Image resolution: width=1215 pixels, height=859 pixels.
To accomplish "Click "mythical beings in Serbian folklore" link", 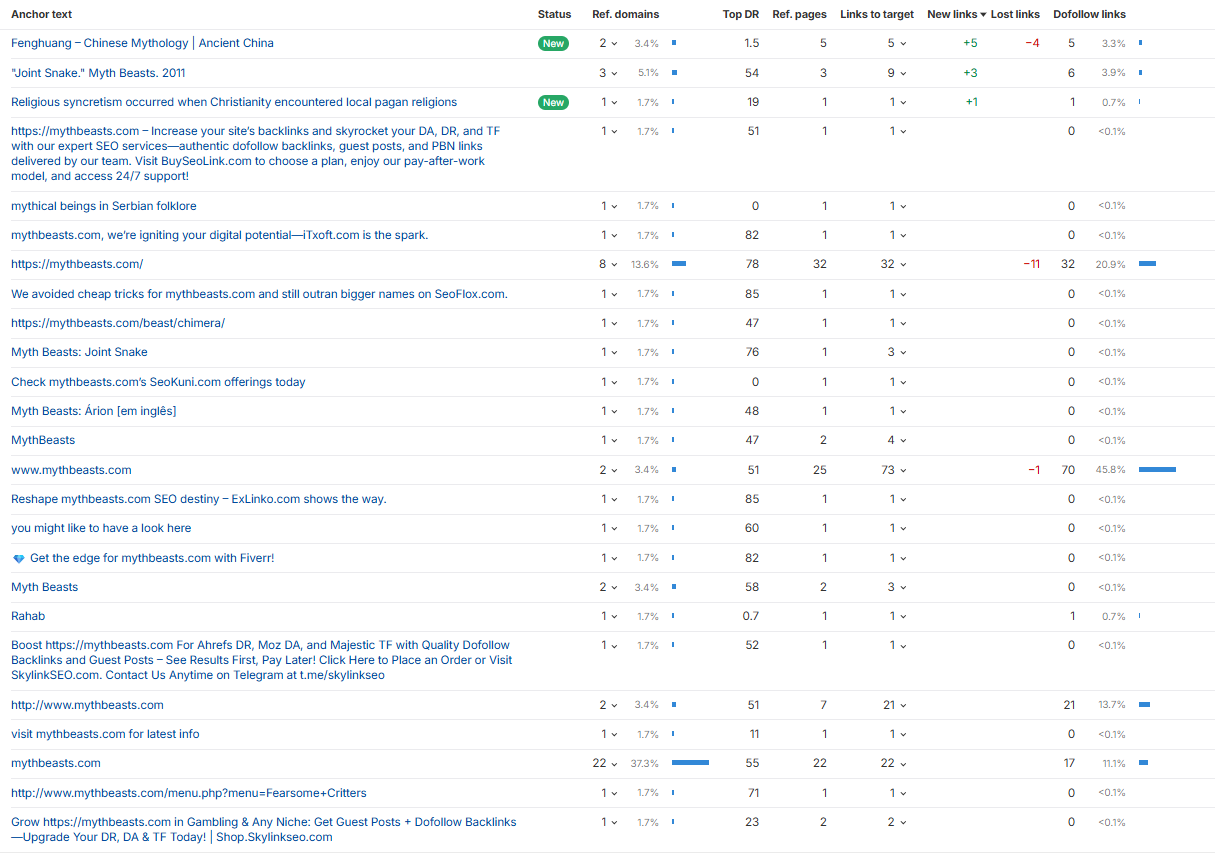I will pos(104,206).
